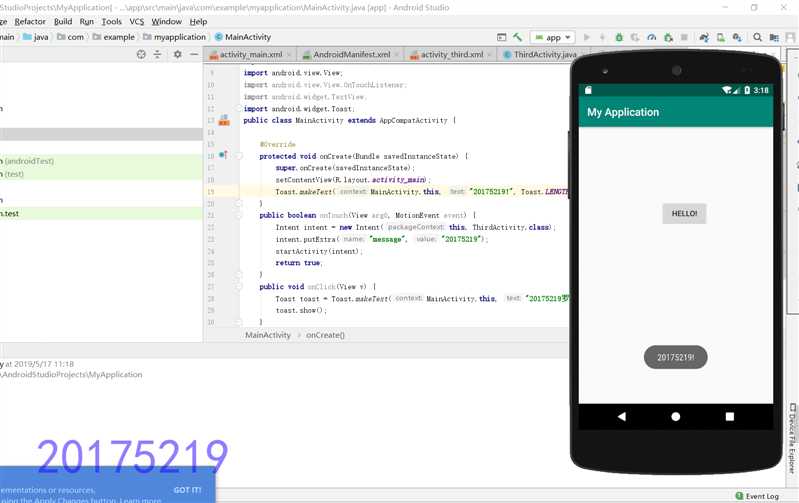The image size is (799, 503).
Task: Click the My Application title in emulator
Action: click(x=623, y=112)
